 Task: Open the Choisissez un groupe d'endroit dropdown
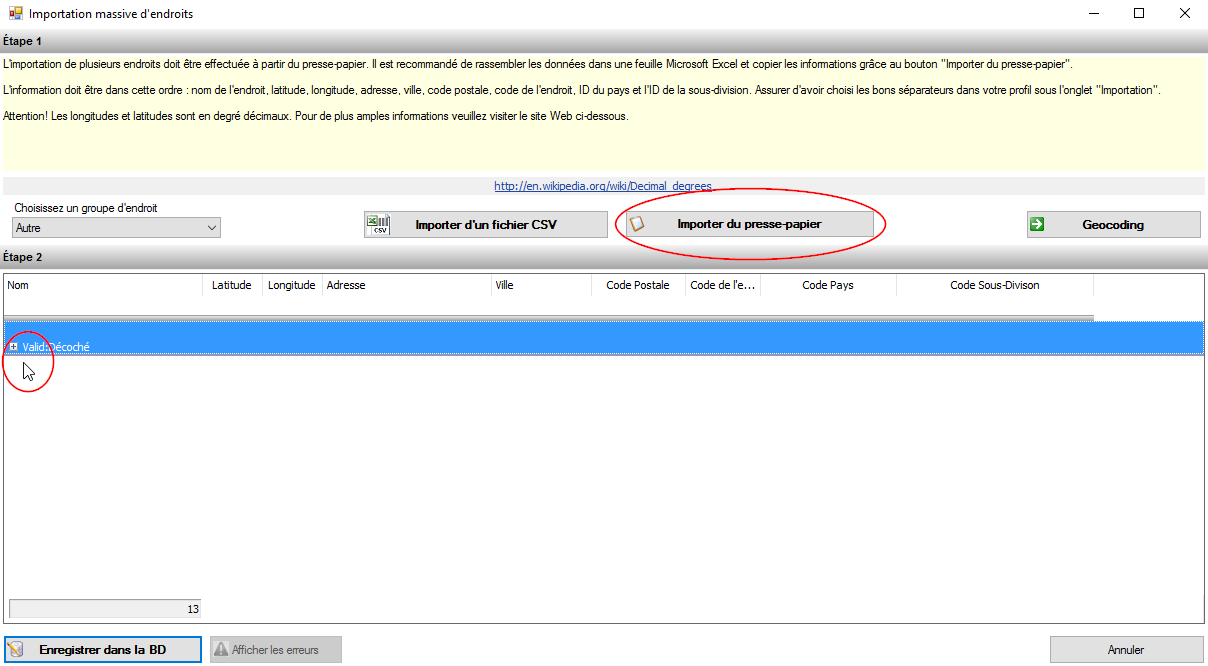coord(211,228)
